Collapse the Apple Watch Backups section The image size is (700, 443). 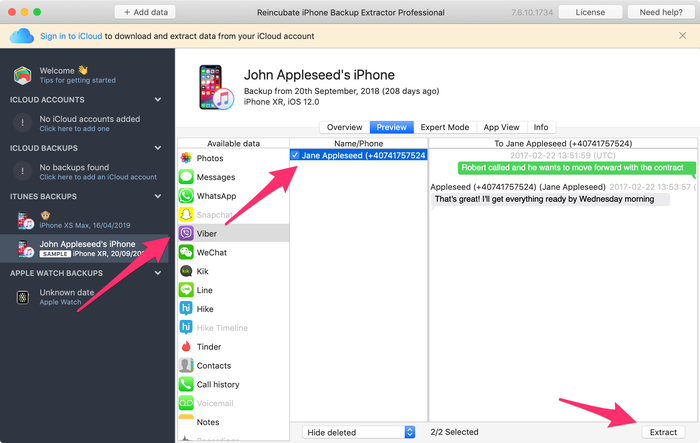tap(158, 272)
